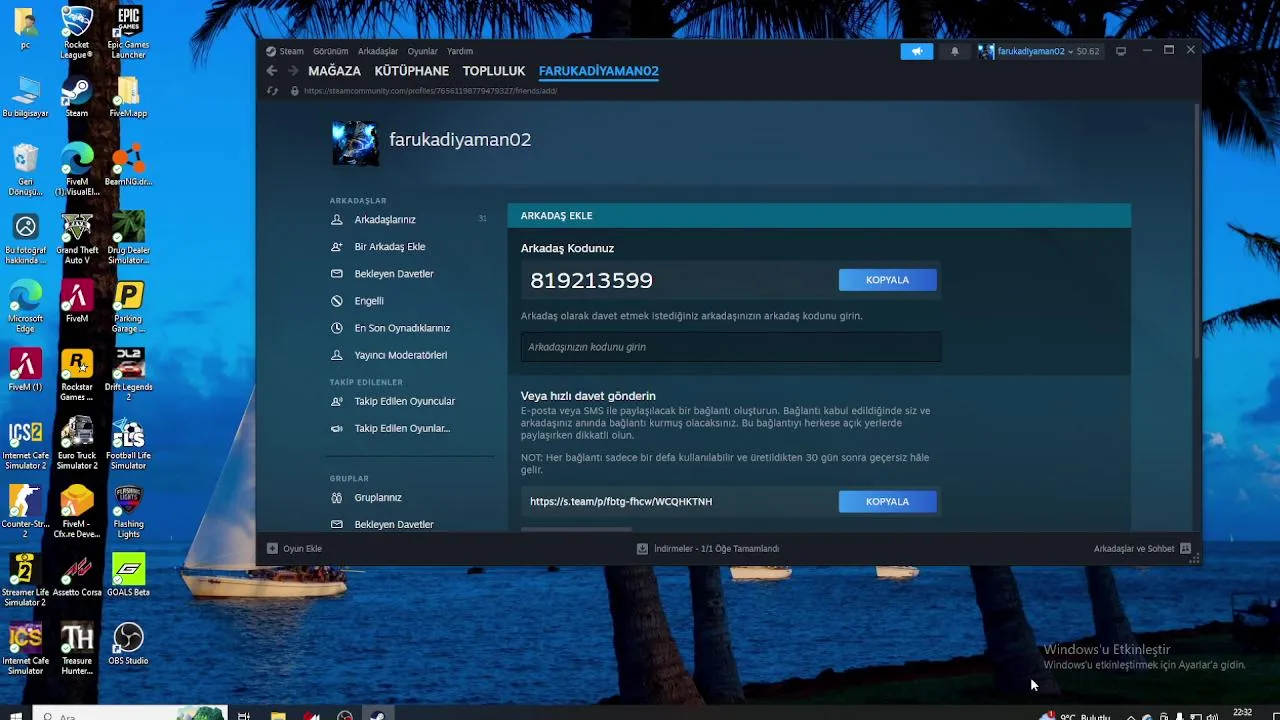Select Bu bilgisayar desktop icon
This screenshot has width=1280, height=720.
click(x=25, y=97)
